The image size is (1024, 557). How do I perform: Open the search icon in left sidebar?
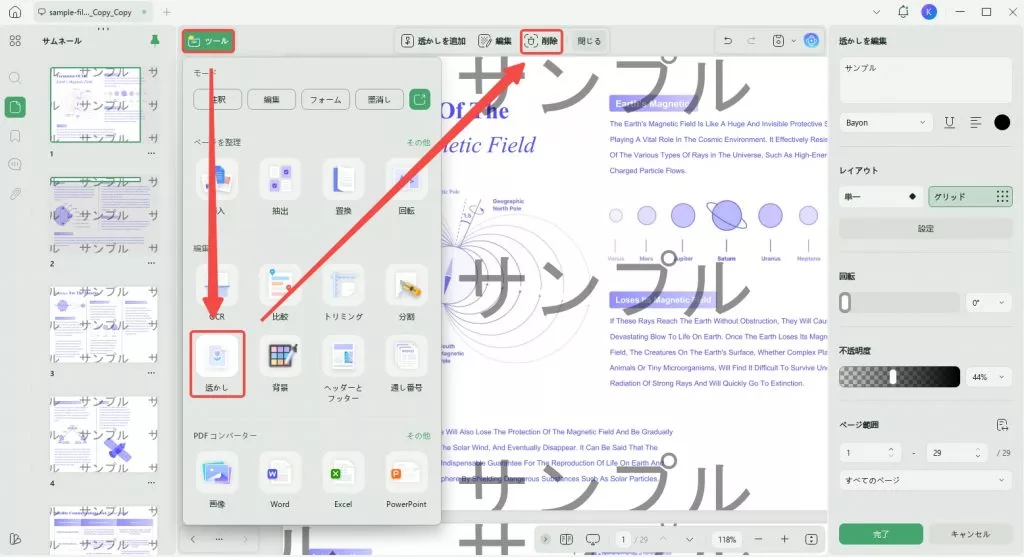pyautogui.click(x=15, y=78)
